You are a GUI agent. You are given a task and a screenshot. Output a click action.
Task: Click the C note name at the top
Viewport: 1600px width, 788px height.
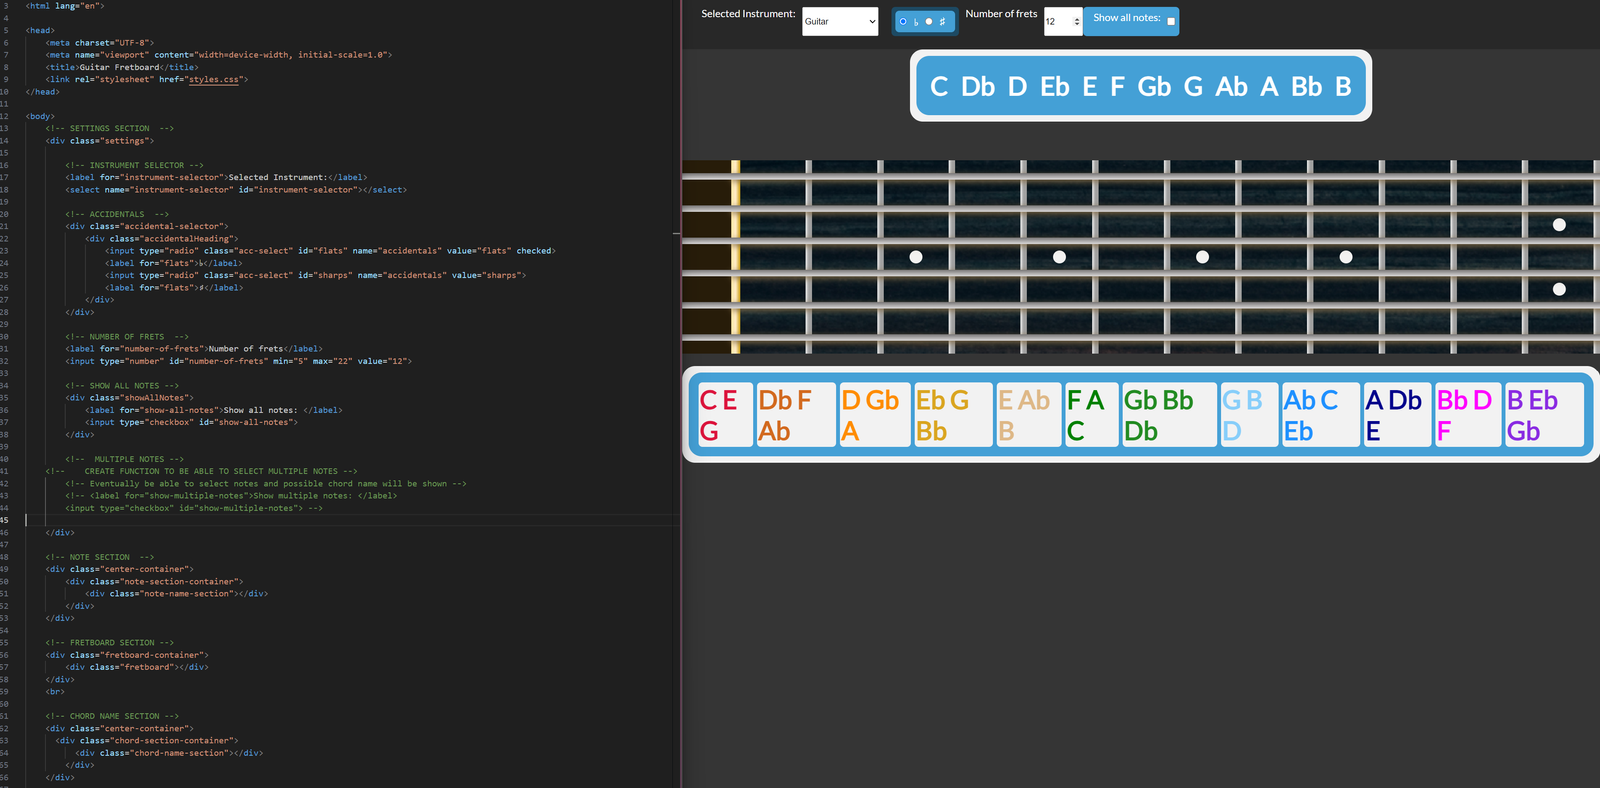938,87
